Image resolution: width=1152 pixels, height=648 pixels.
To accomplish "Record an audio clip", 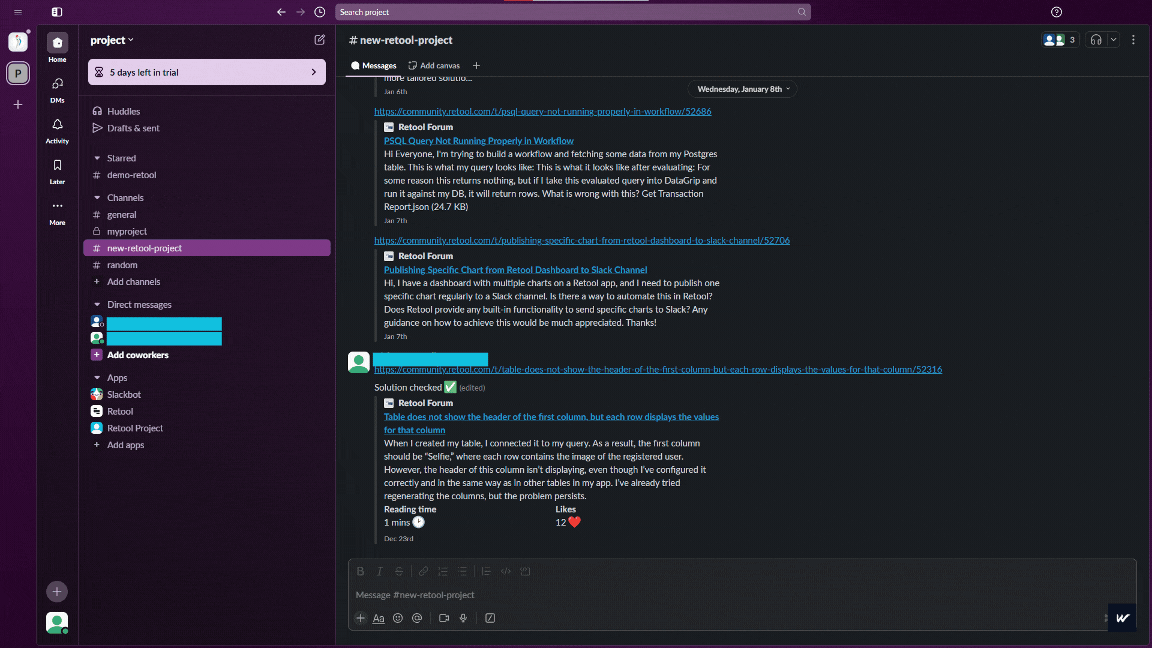I will [463, 618].
